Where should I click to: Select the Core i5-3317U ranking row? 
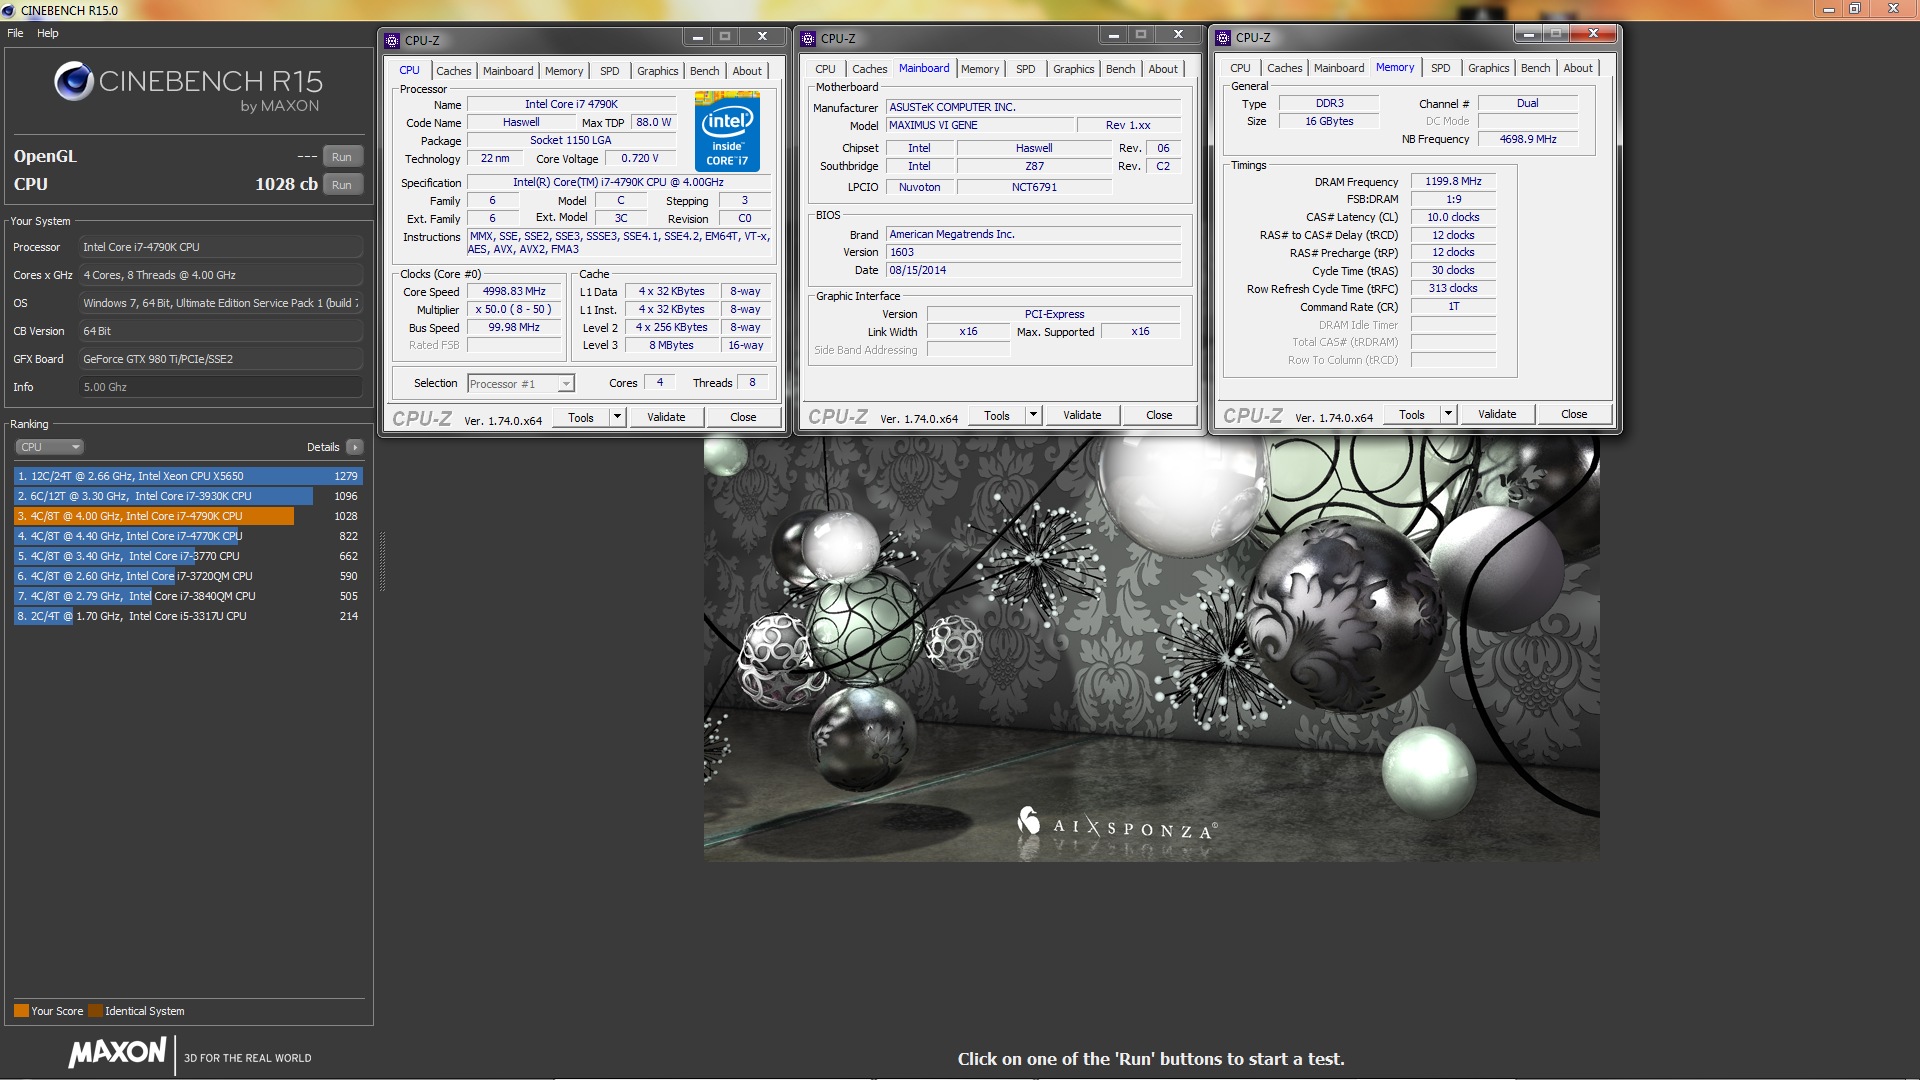[188, 616]
